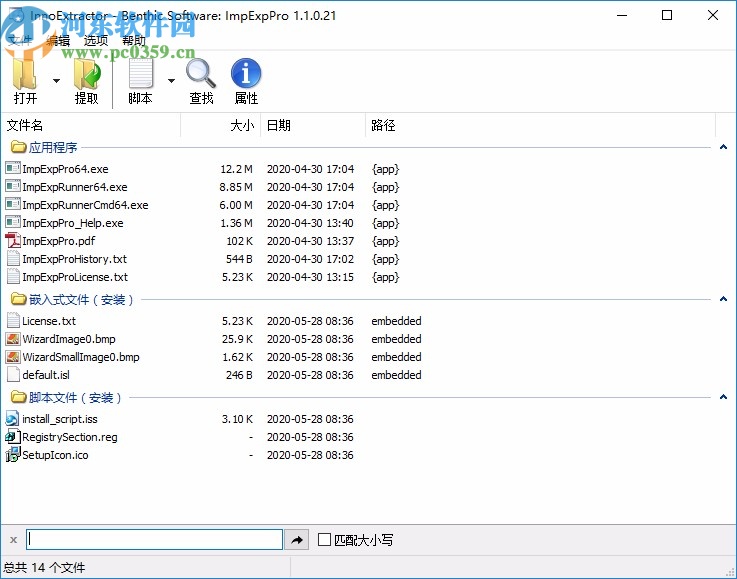
Task: Click the ImpExpRunnerCmd64.exe file icon
Action: (x=13, y=204)
